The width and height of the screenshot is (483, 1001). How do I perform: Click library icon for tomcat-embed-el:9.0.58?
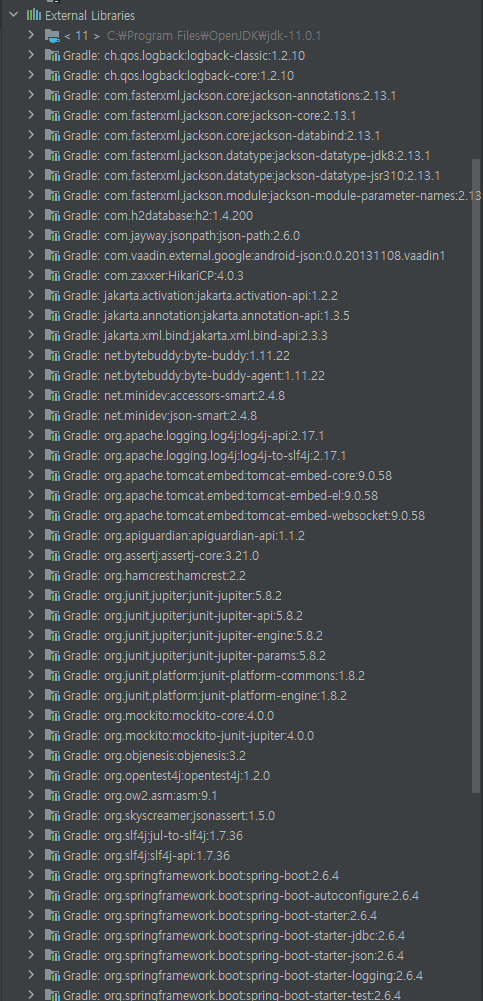(x=52, y=495)
